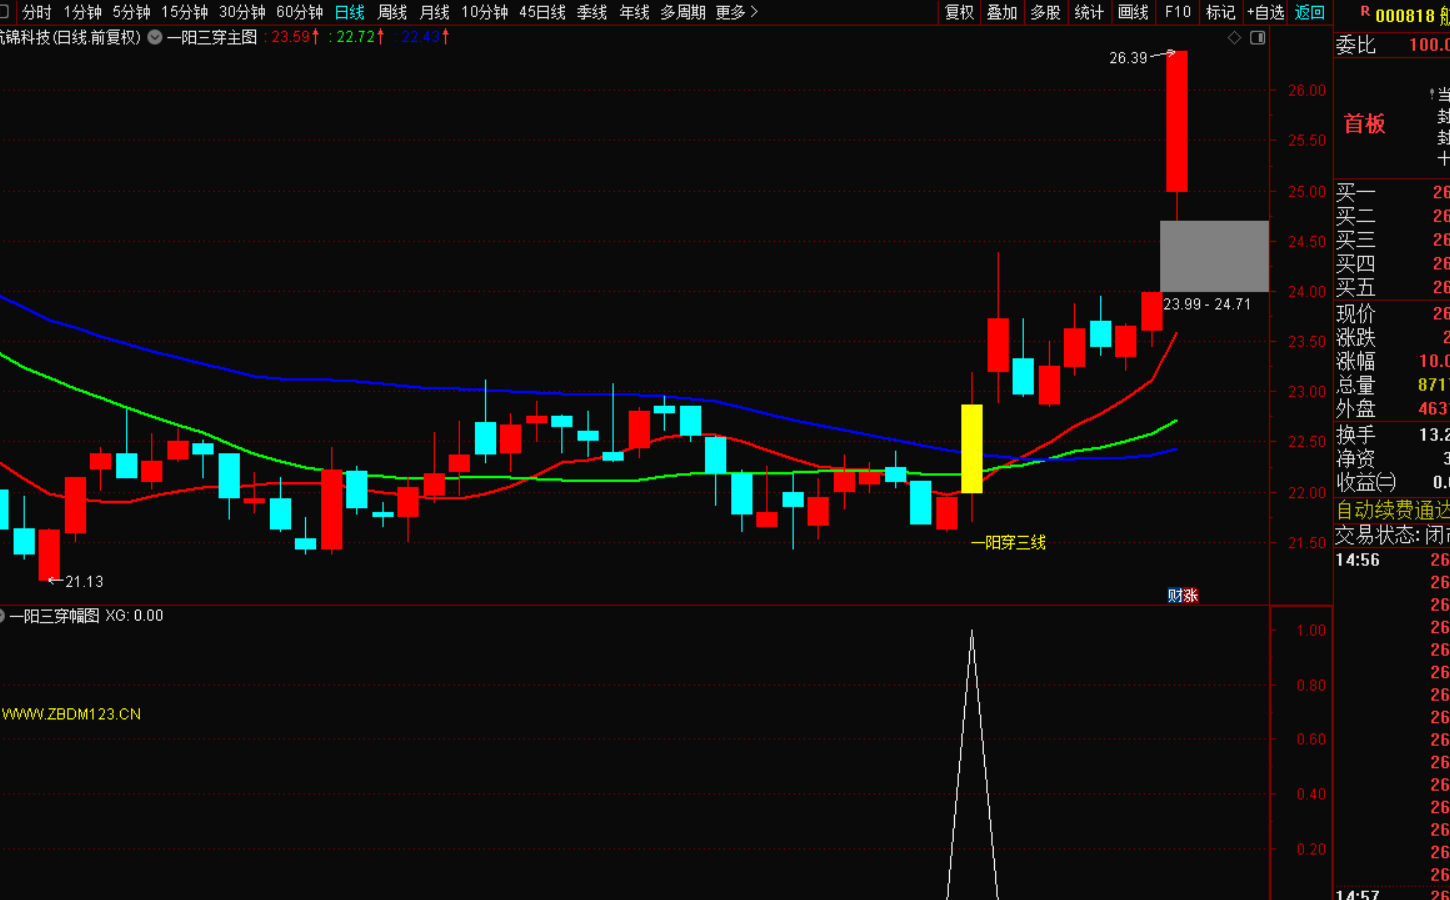Open the 复权 adjustment menu

959,12
